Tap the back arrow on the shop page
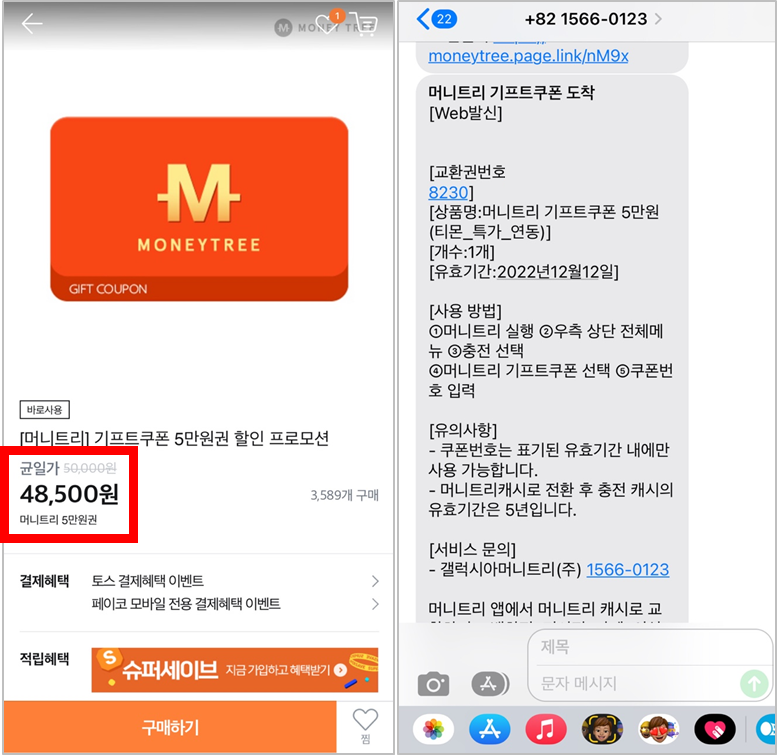This screenshot has height=755, width=777. click(32, 23)
